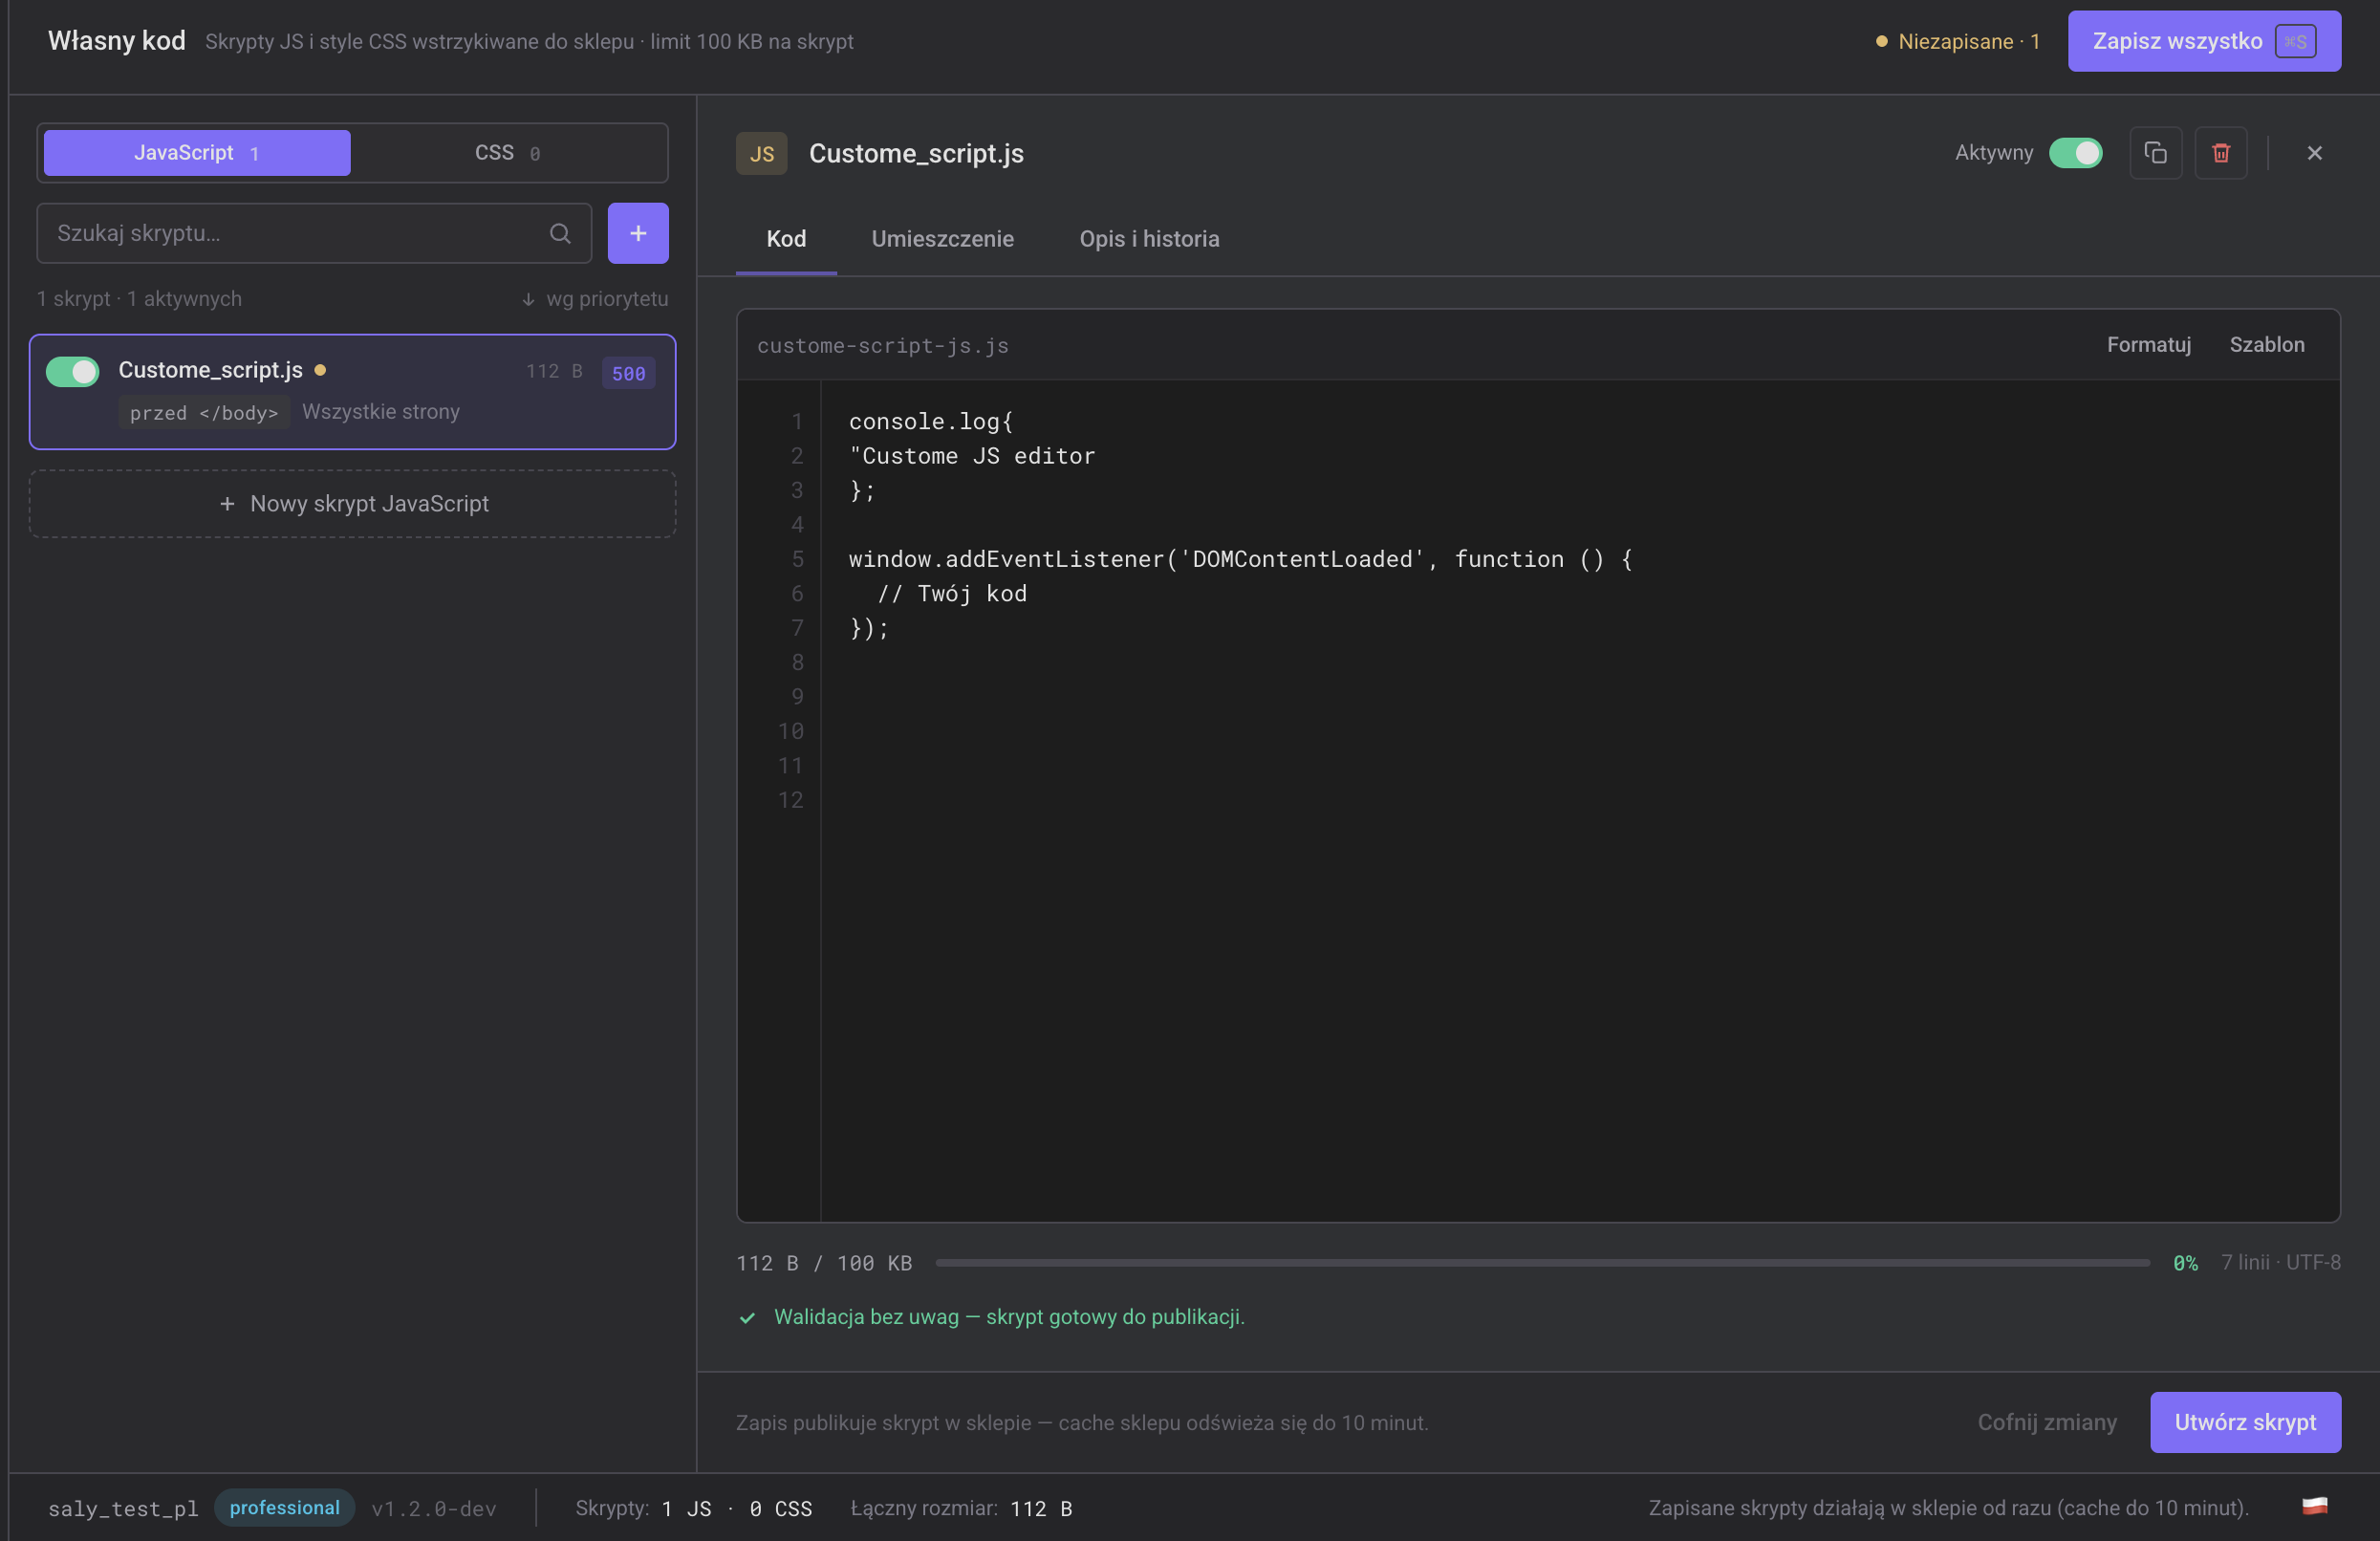The image size is (2380, 1541).
Task: Select Custome_script.js card in list
Action: point(353,392)
